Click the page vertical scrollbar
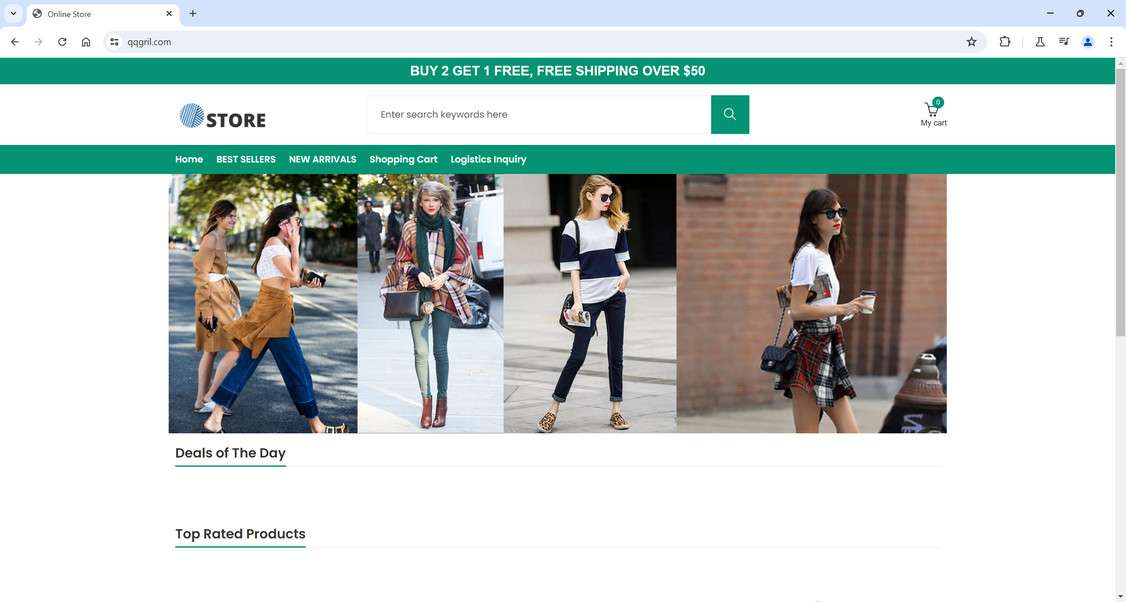 coord(1120,201)
